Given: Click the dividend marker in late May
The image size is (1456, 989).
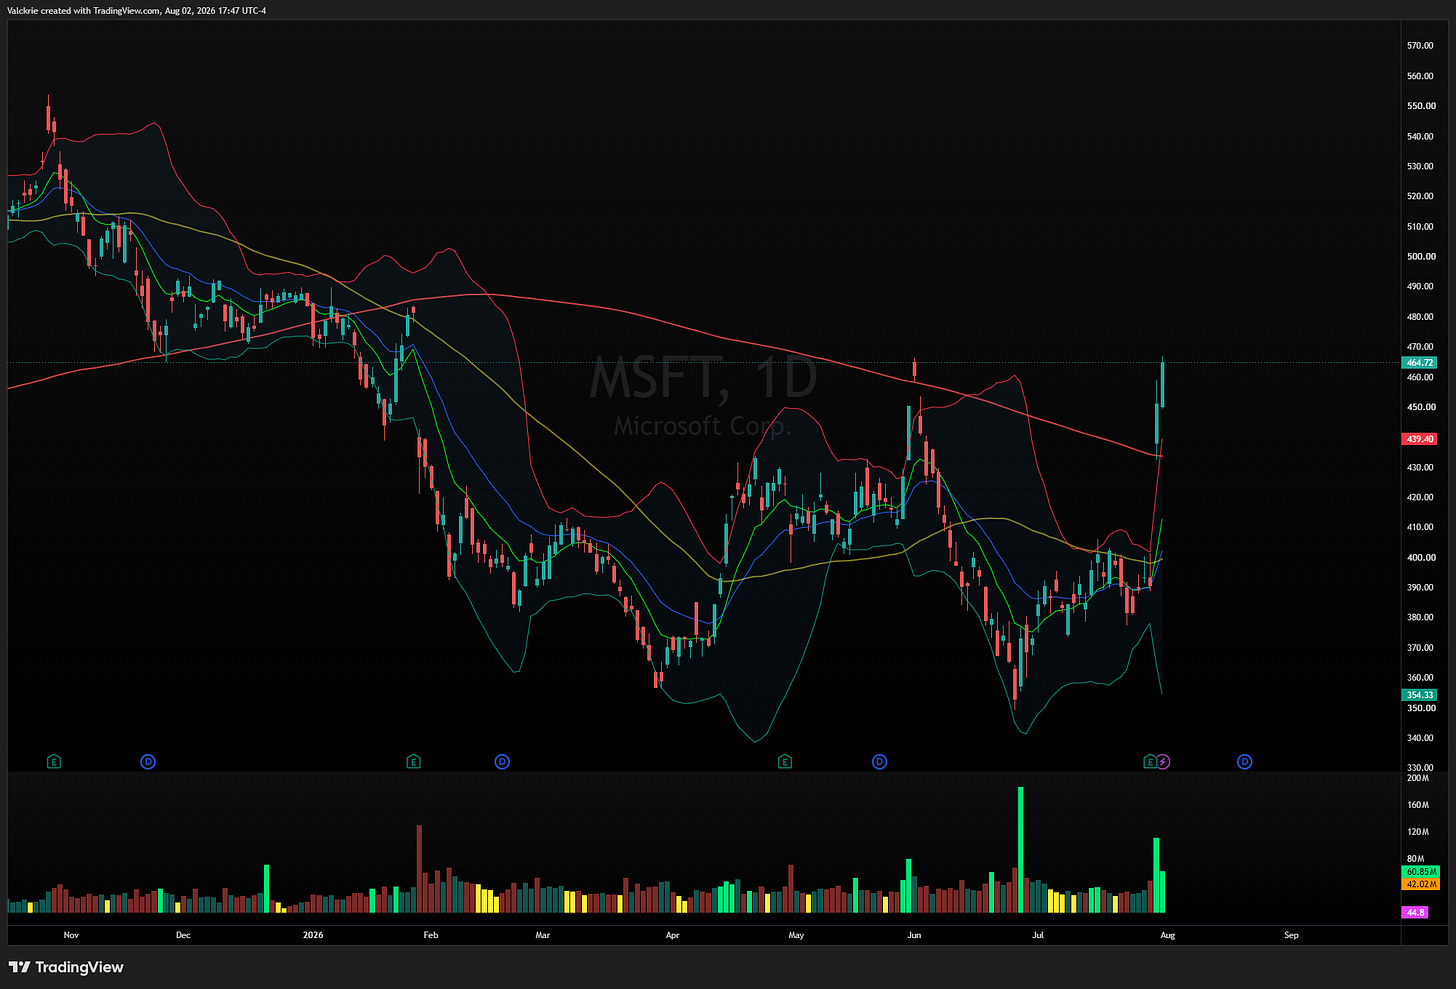Looking at the screenshot, I should point(880,762).
